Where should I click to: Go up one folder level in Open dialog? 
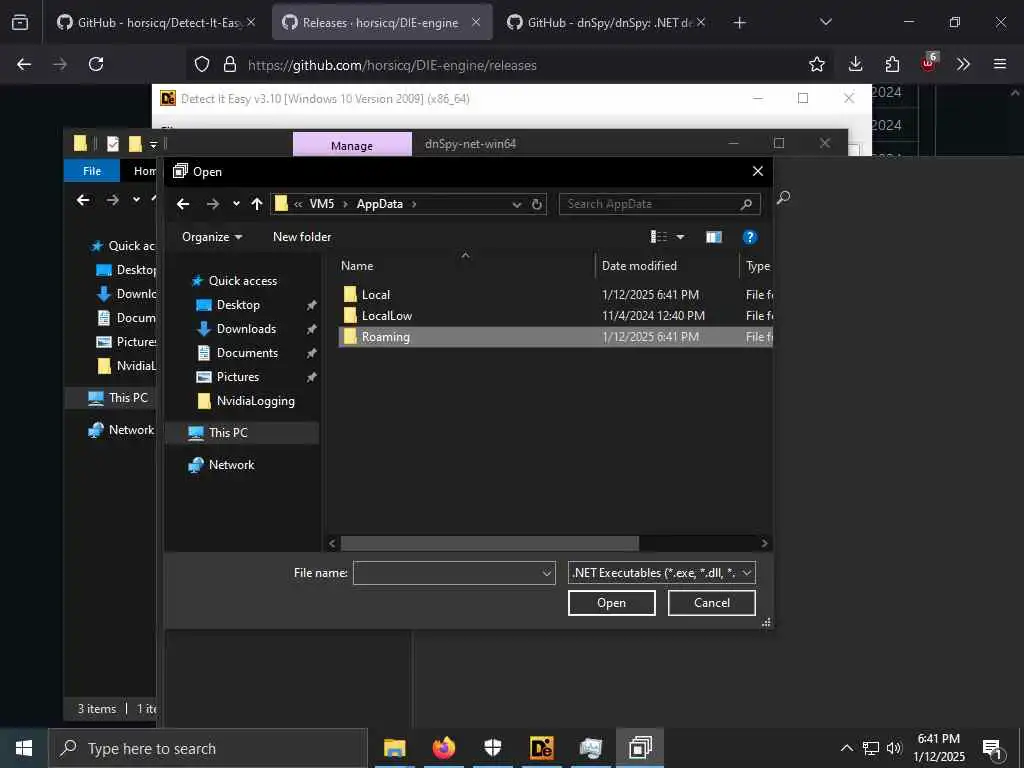pos(257,204)
